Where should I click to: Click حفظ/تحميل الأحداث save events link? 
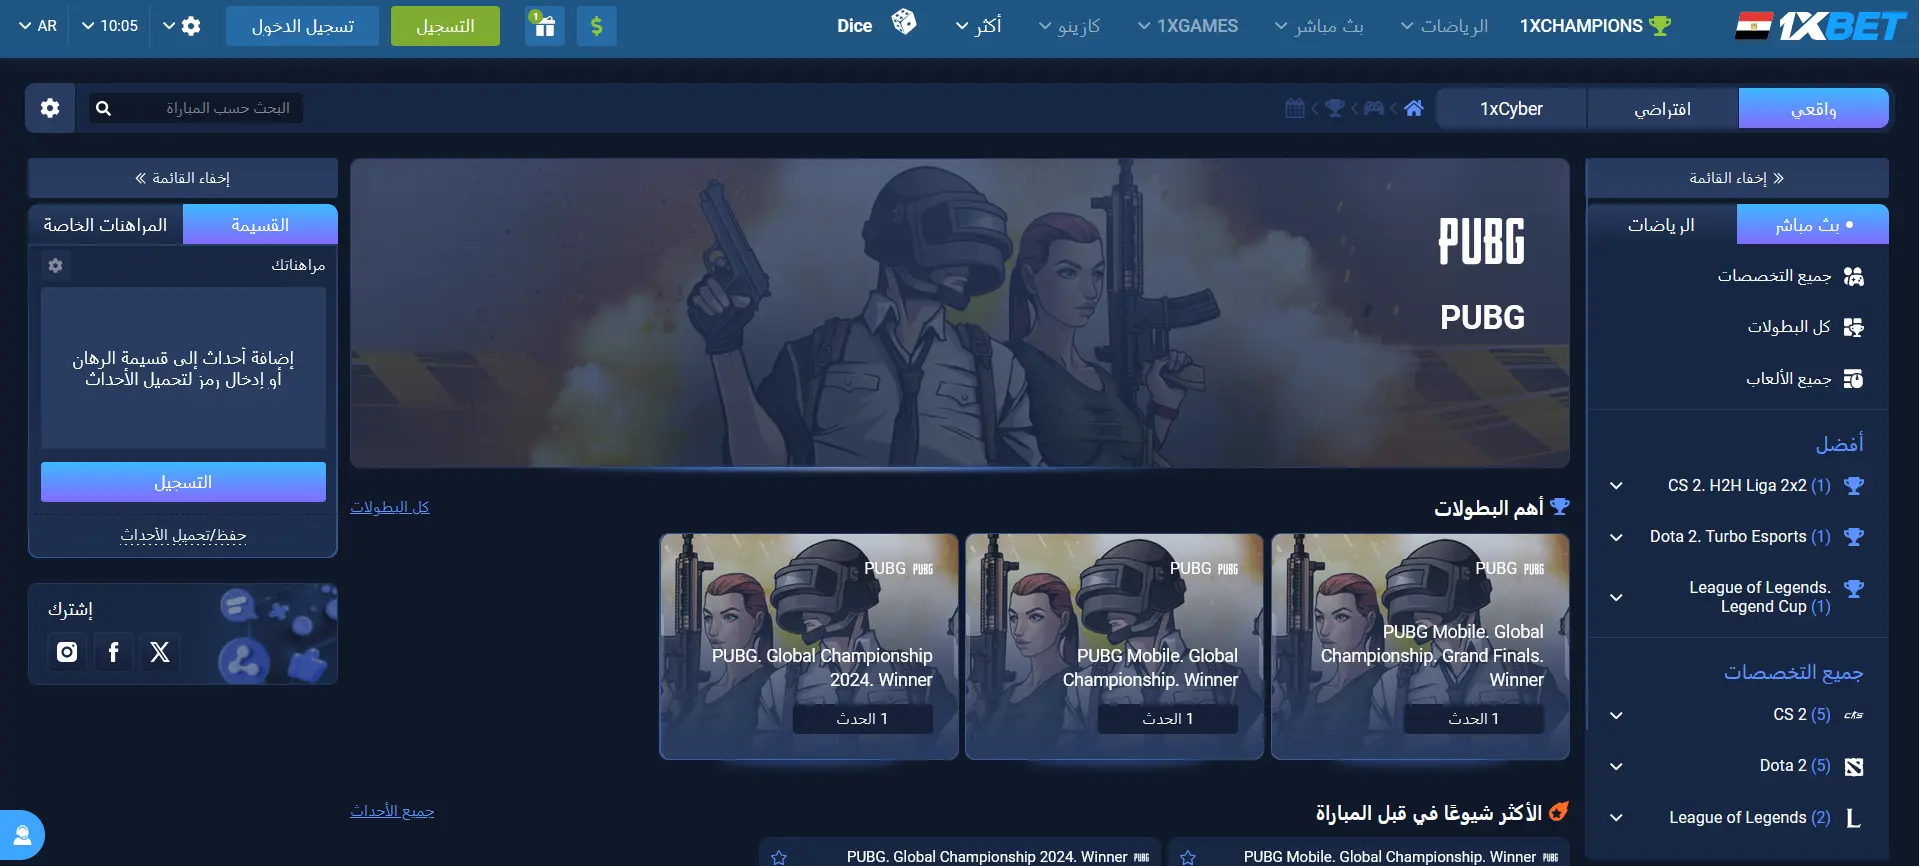click(x=183, y=535)
